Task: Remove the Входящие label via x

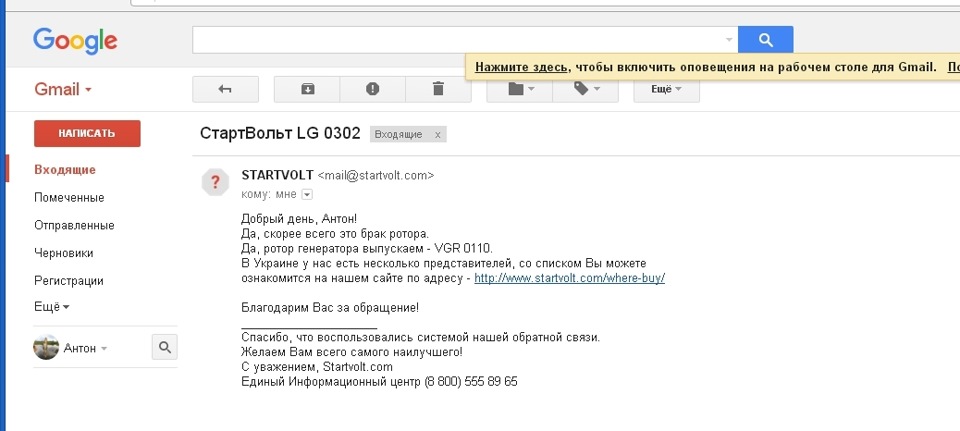Action: [x=437, y=135]
